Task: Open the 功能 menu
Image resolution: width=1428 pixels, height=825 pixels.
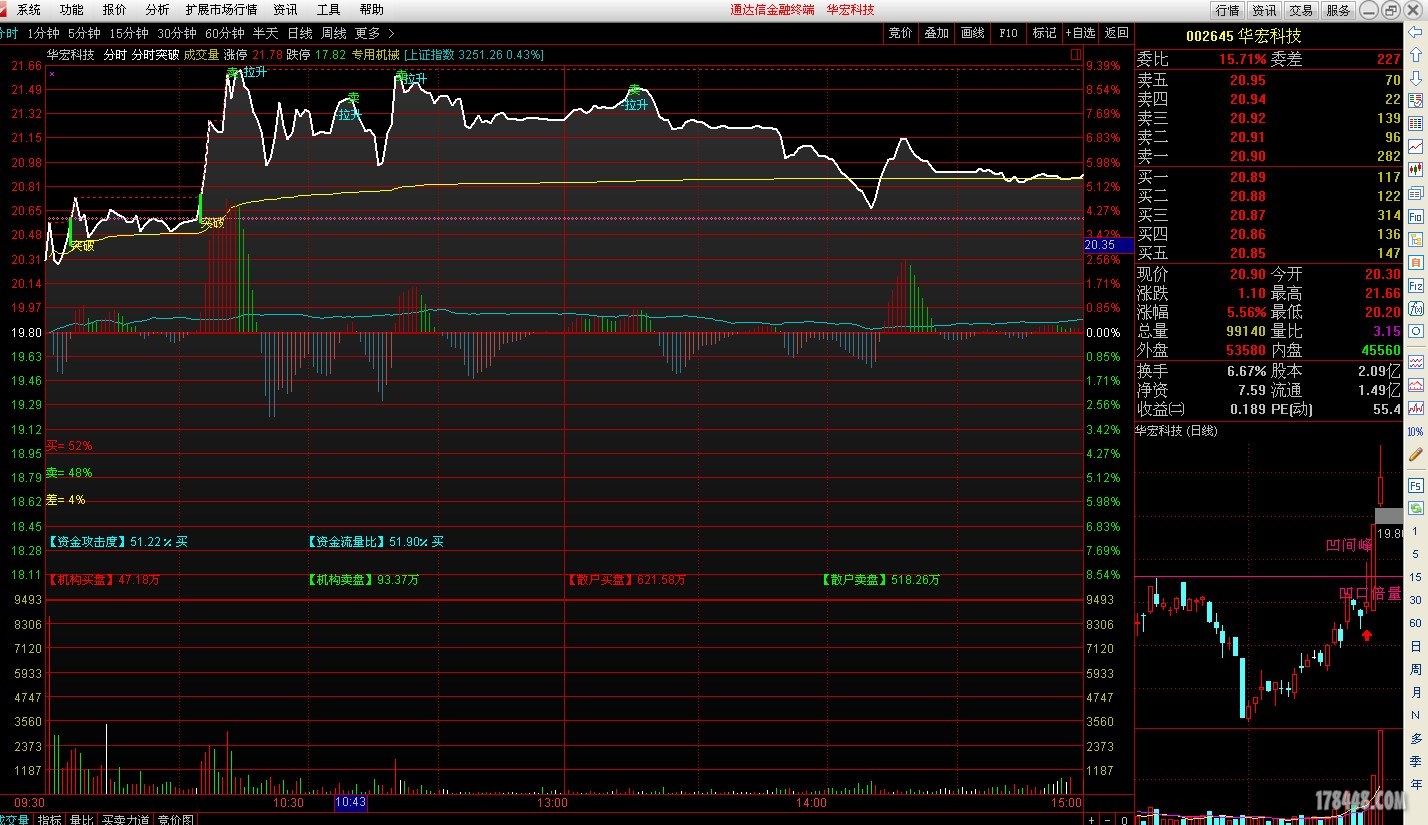Action: pos(72,10)
